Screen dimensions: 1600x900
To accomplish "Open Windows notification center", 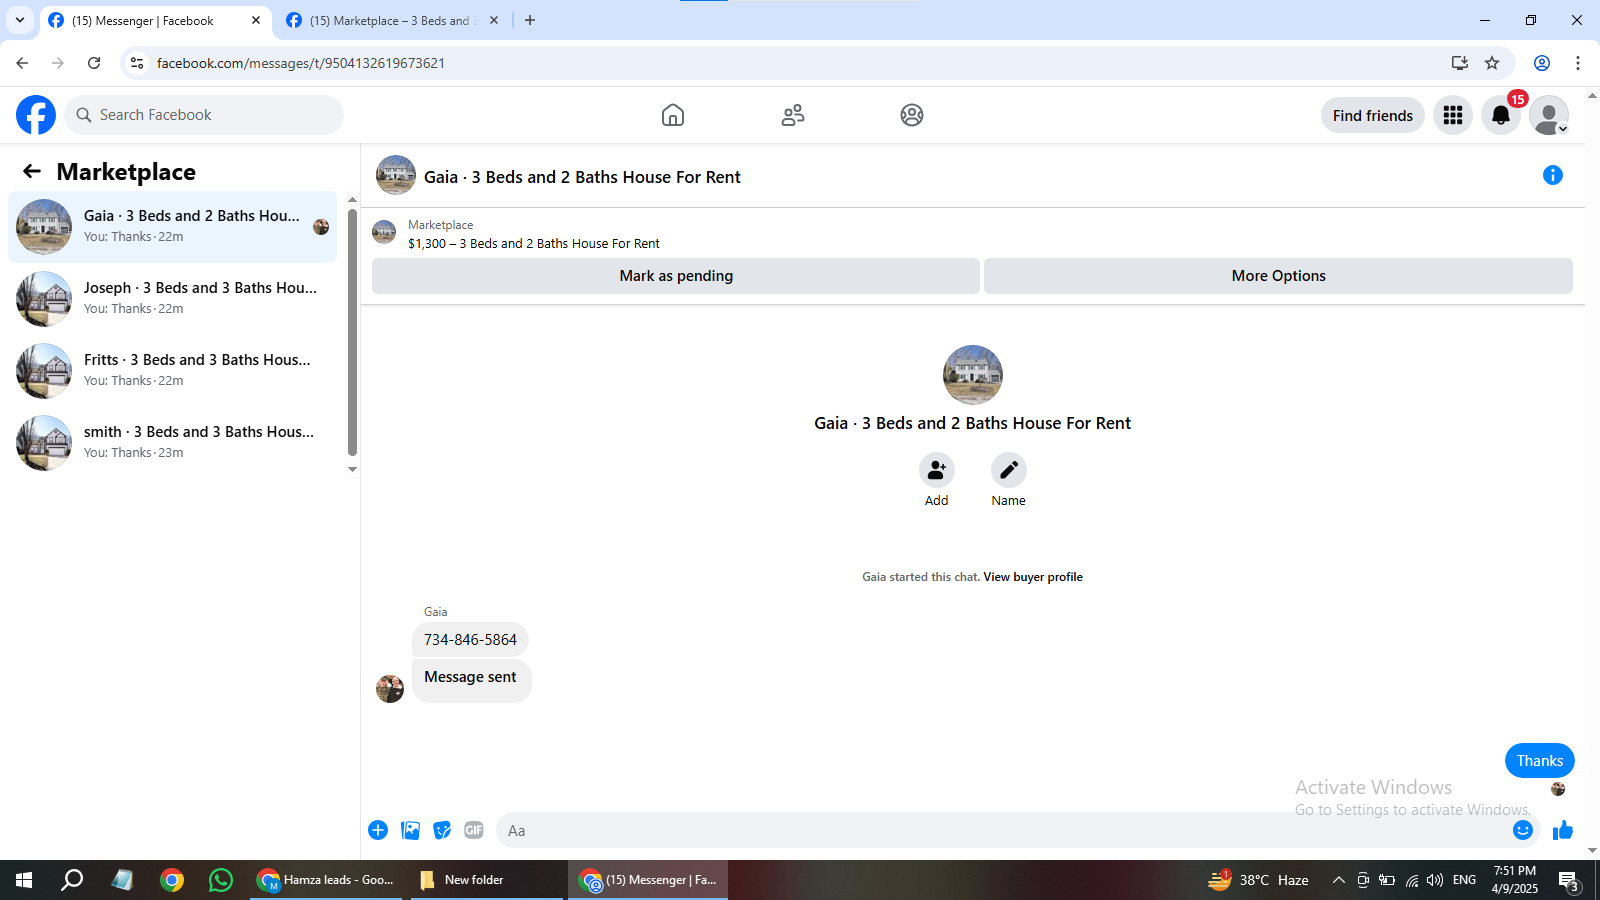I will point(1569,880).
